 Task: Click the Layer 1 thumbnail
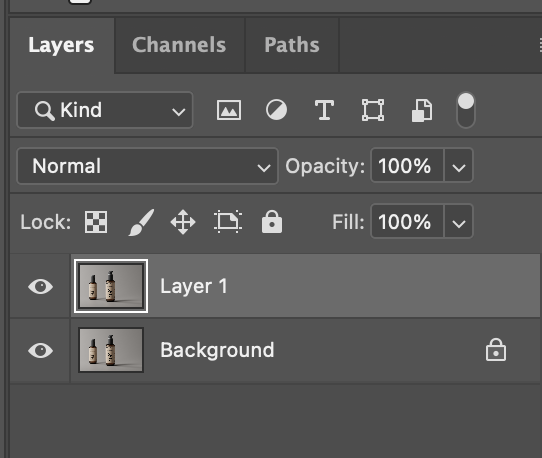click(111, 286)
